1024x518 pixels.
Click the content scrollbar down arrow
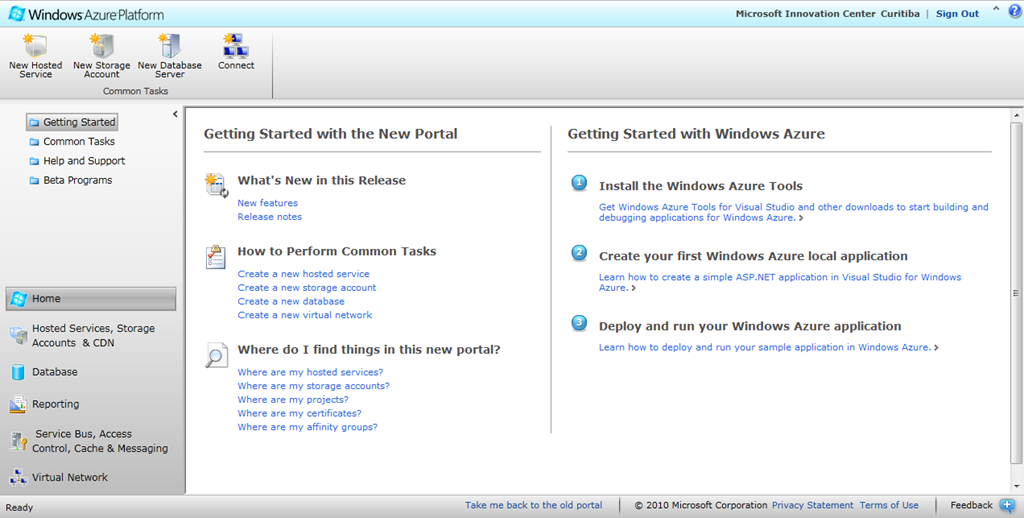pos(1016,487)
